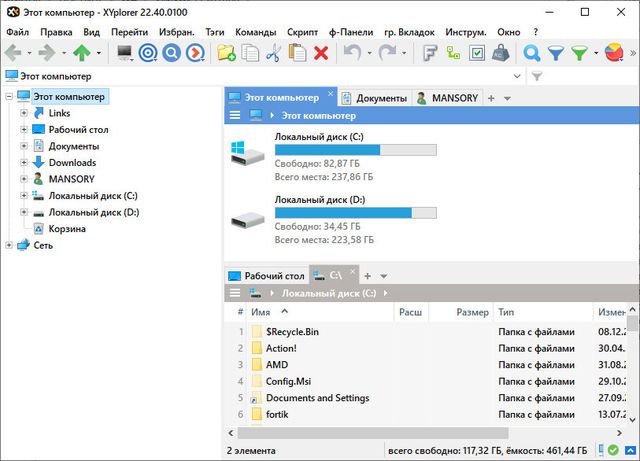The width and height of the screenshot is (640, 461).
Task: Switch to the Документы tab
Action: pos(375,98)
